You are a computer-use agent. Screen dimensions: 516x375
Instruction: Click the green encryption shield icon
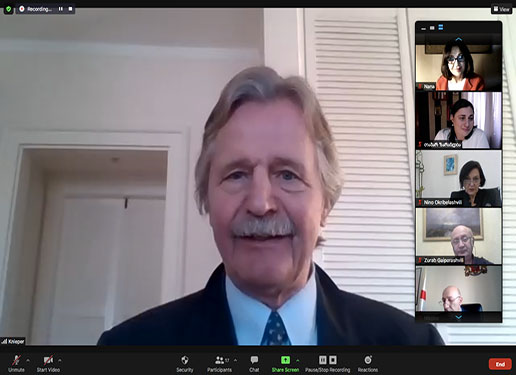pos(9,9)
